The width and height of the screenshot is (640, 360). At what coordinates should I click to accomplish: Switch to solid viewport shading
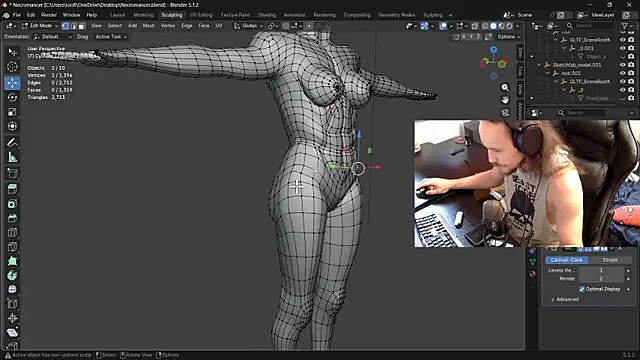(493, 26)
